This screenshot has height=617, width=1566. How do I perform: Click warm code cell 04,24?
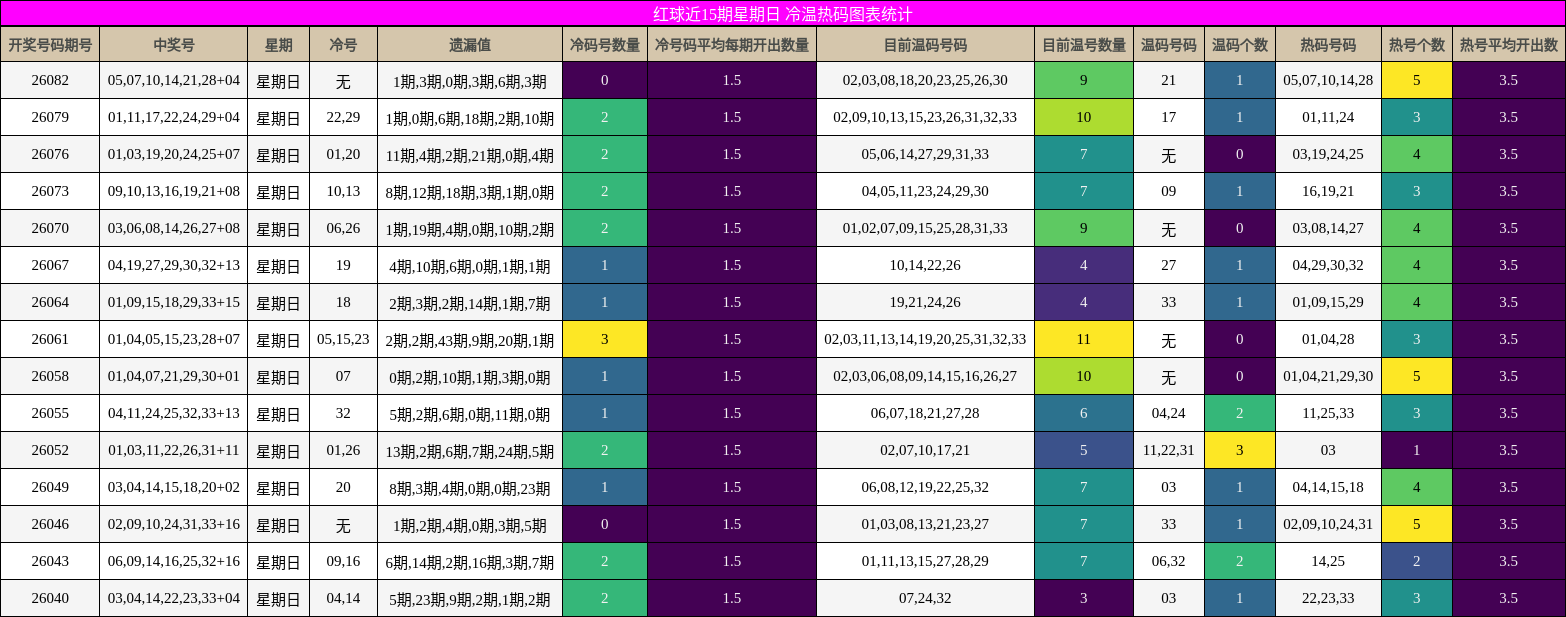1169,413
